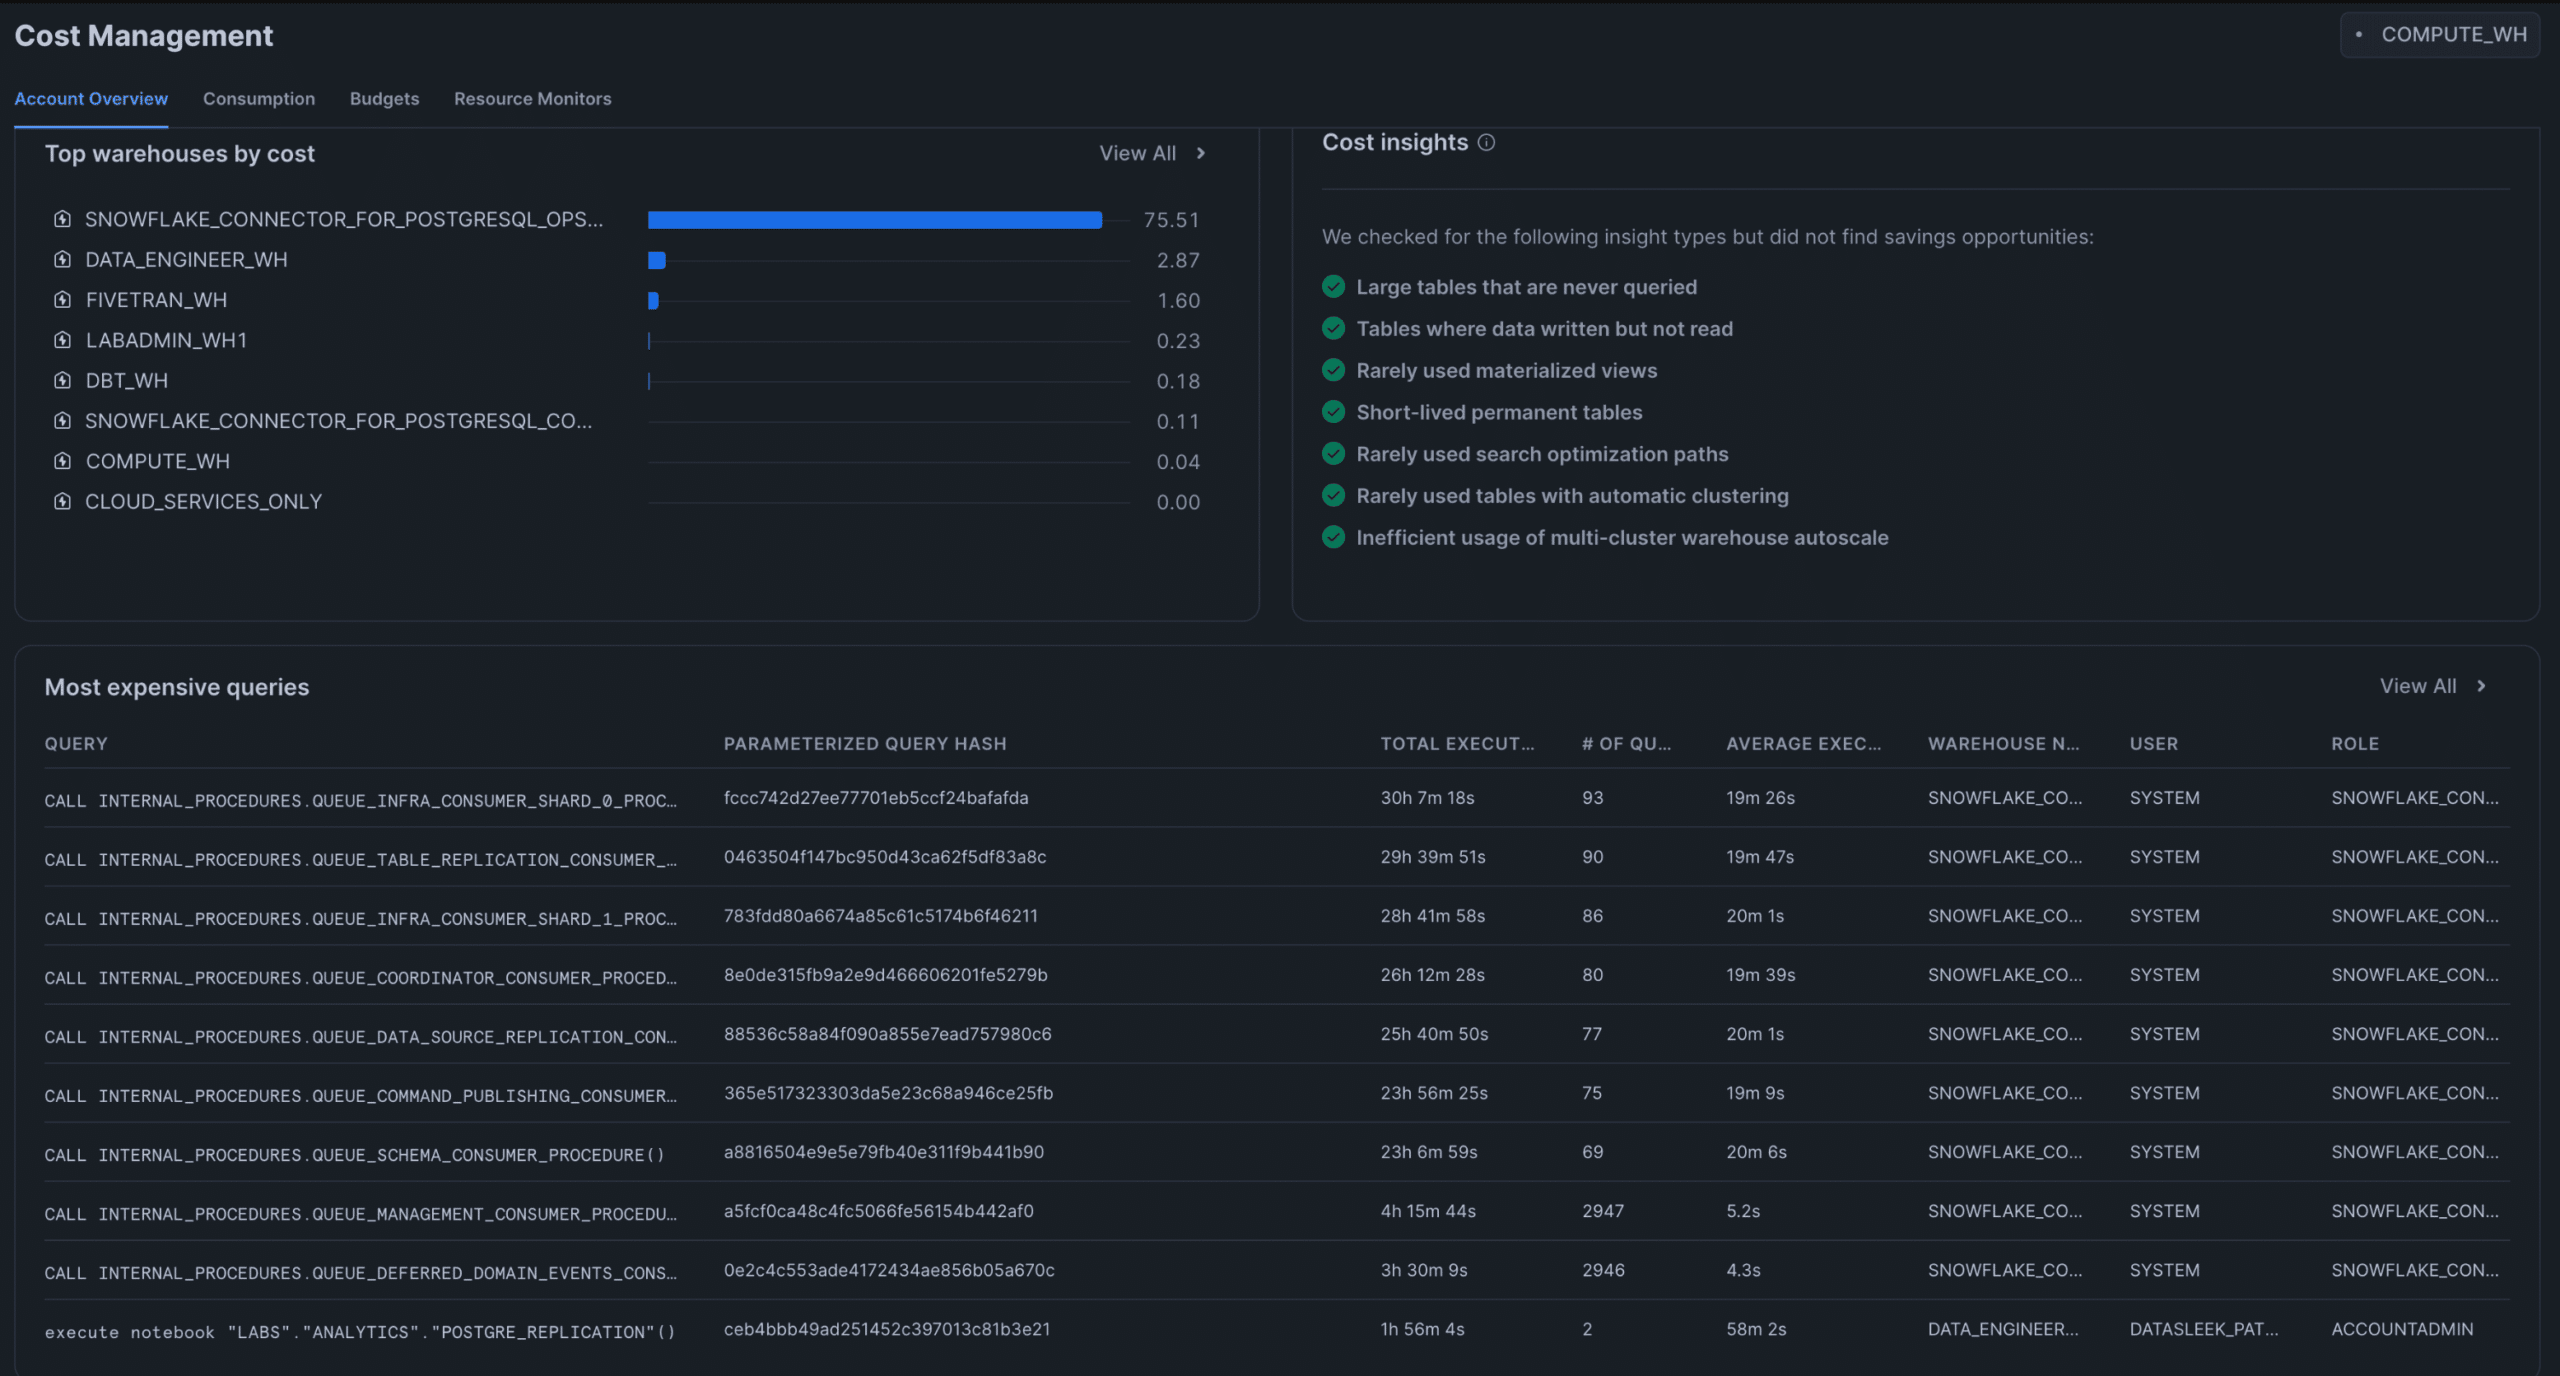Sort by # OF QU... column header

(1626, 744)
